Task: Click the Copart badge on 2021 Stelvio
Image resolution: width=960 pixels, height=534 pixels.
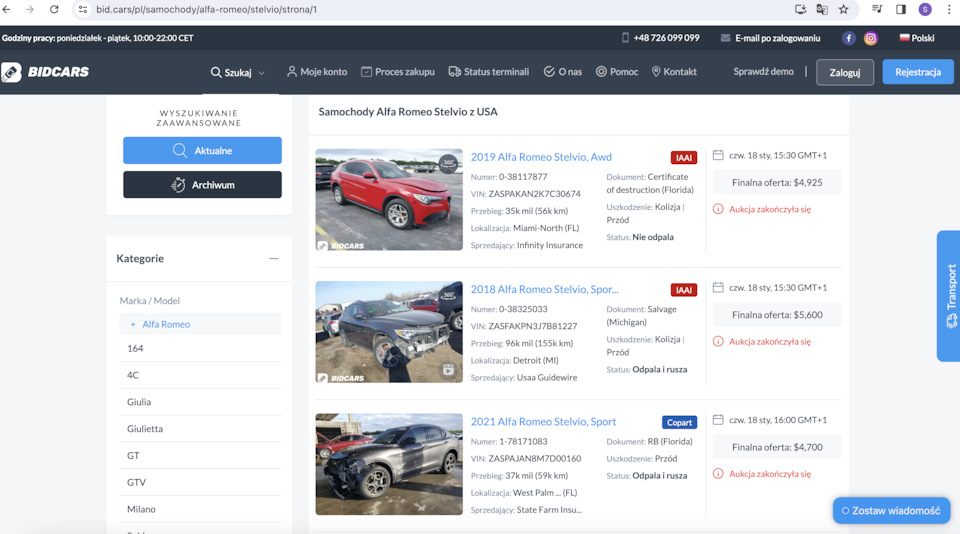Action: [679, 423]
